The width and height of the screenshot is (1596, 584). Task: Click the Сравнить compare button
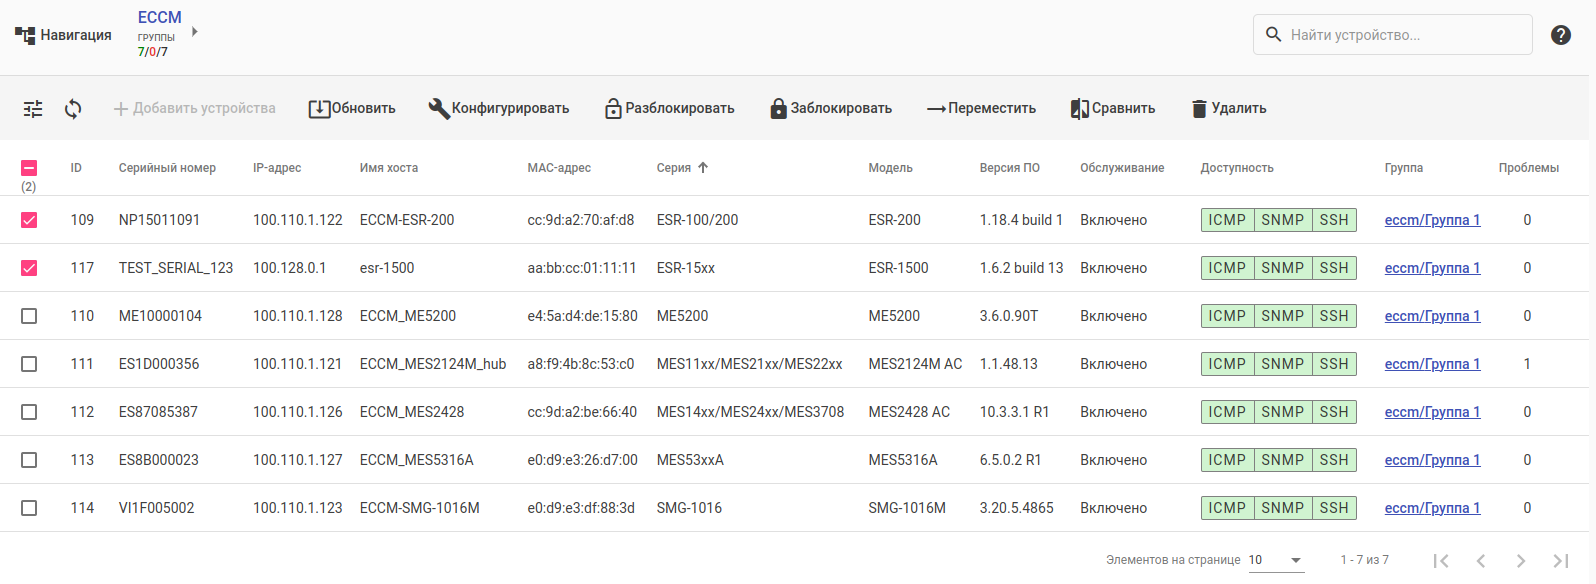[1113, 109]
